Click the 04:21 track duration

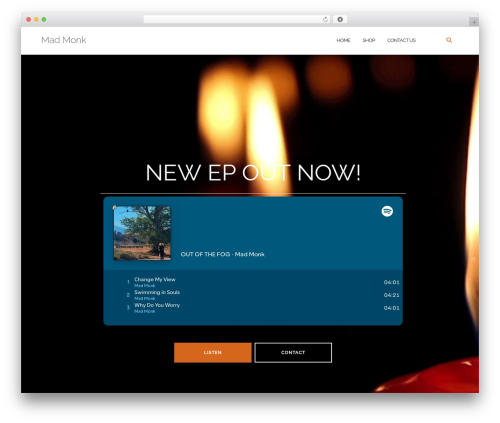(391, 295)
